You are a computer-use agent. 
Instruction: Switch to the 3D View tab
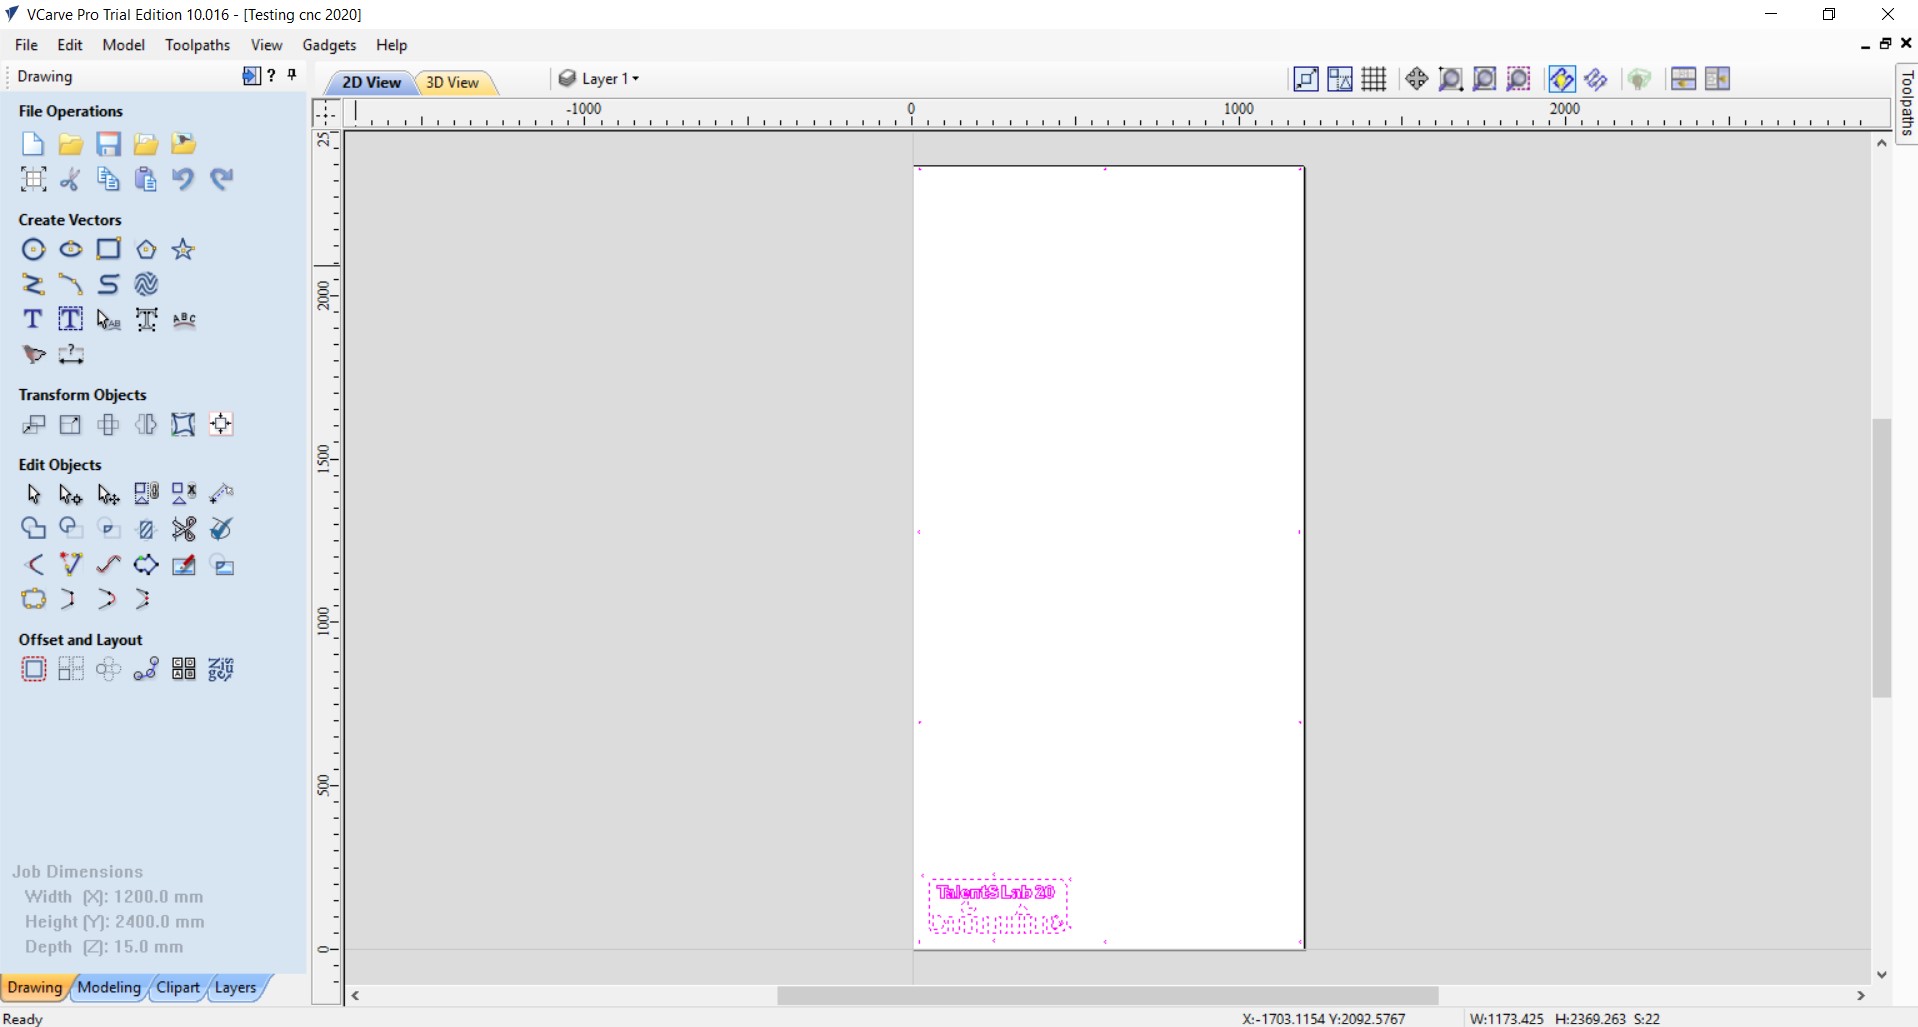(x=453, y=82)
